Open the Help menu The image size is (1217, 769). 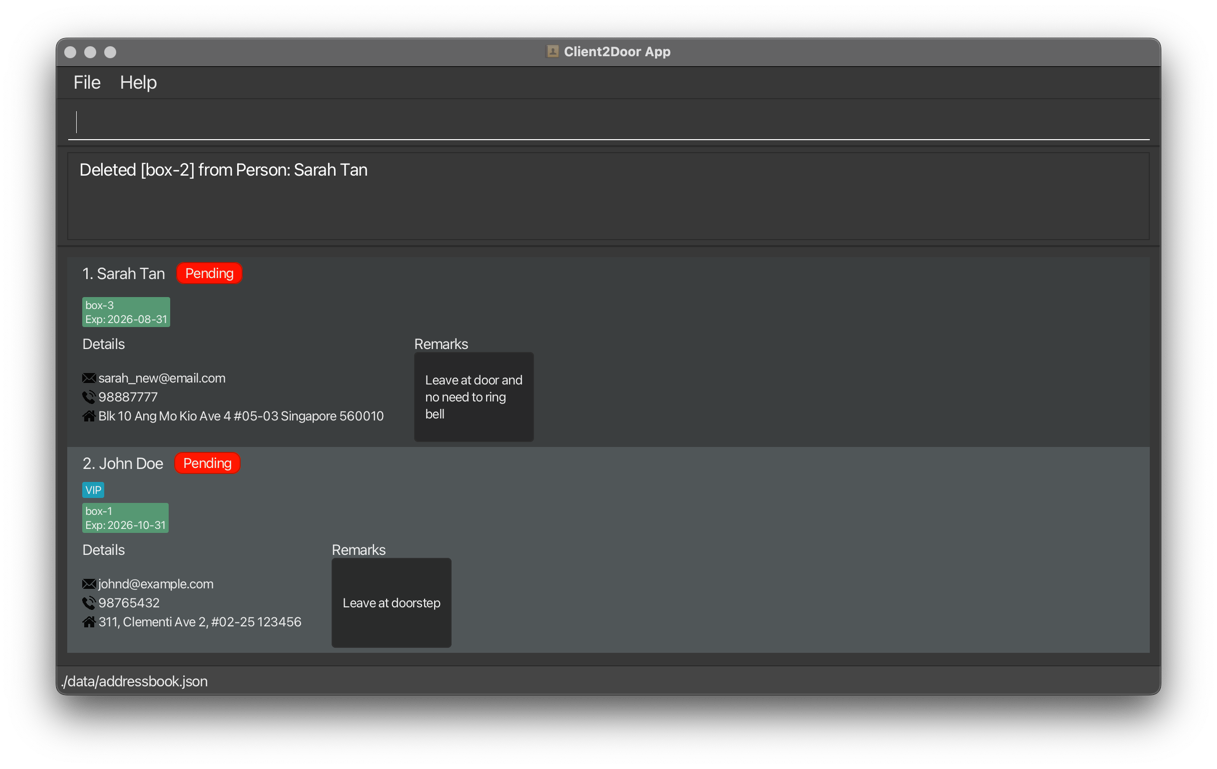138,83
